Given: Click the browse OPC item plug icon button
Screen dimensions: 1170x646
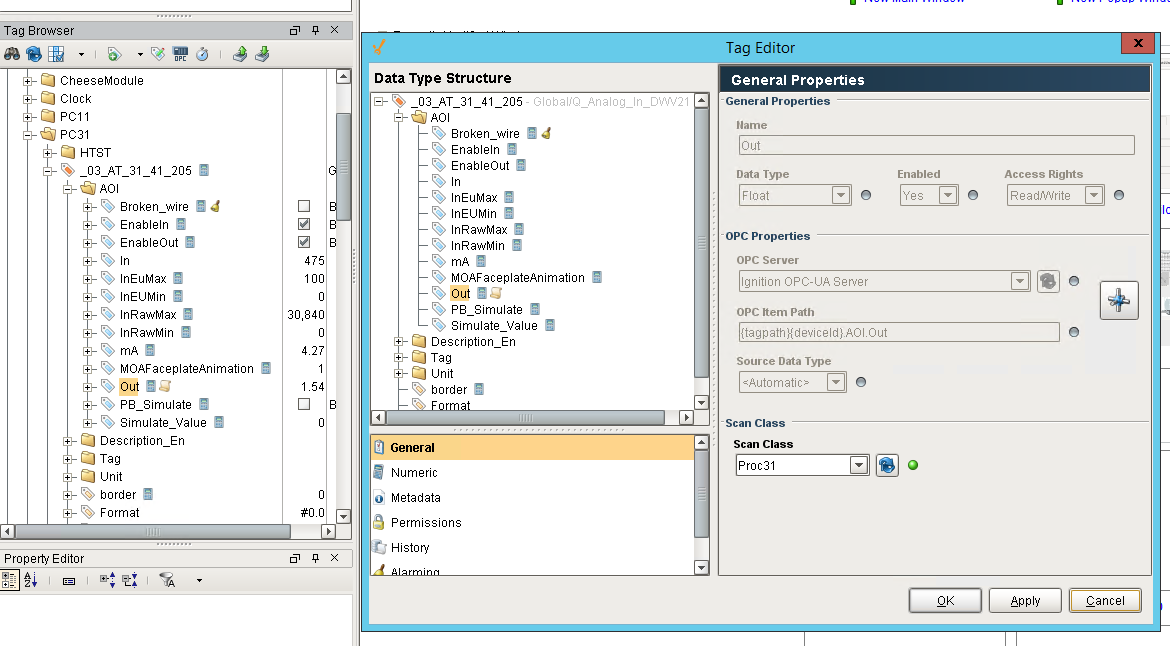Looking at the screenshot, I should tap(1119, 300).
